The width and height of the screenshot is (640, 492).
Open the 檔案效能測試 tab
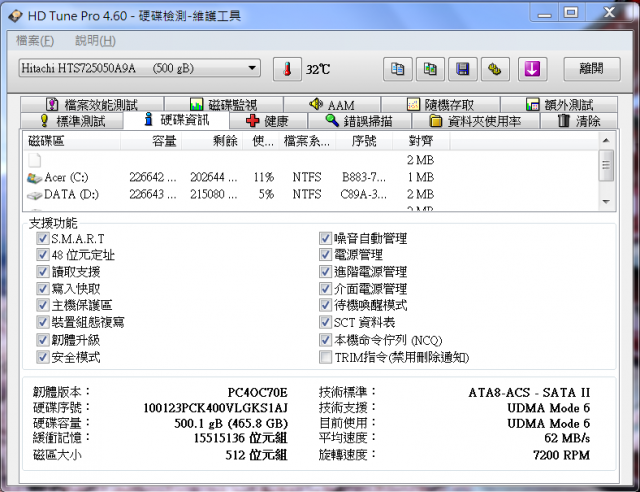click(x=92, y=105)
